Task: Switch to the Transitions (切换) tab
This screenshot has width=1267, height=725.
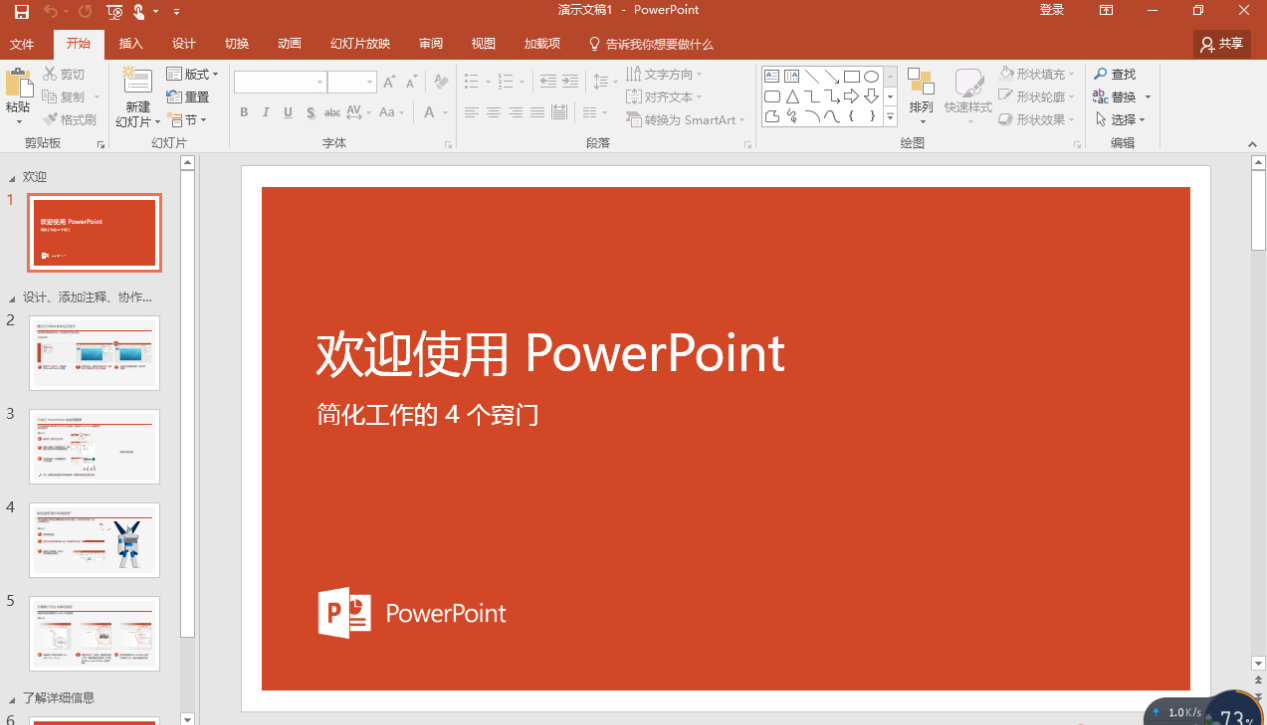Action: [237, 44]
